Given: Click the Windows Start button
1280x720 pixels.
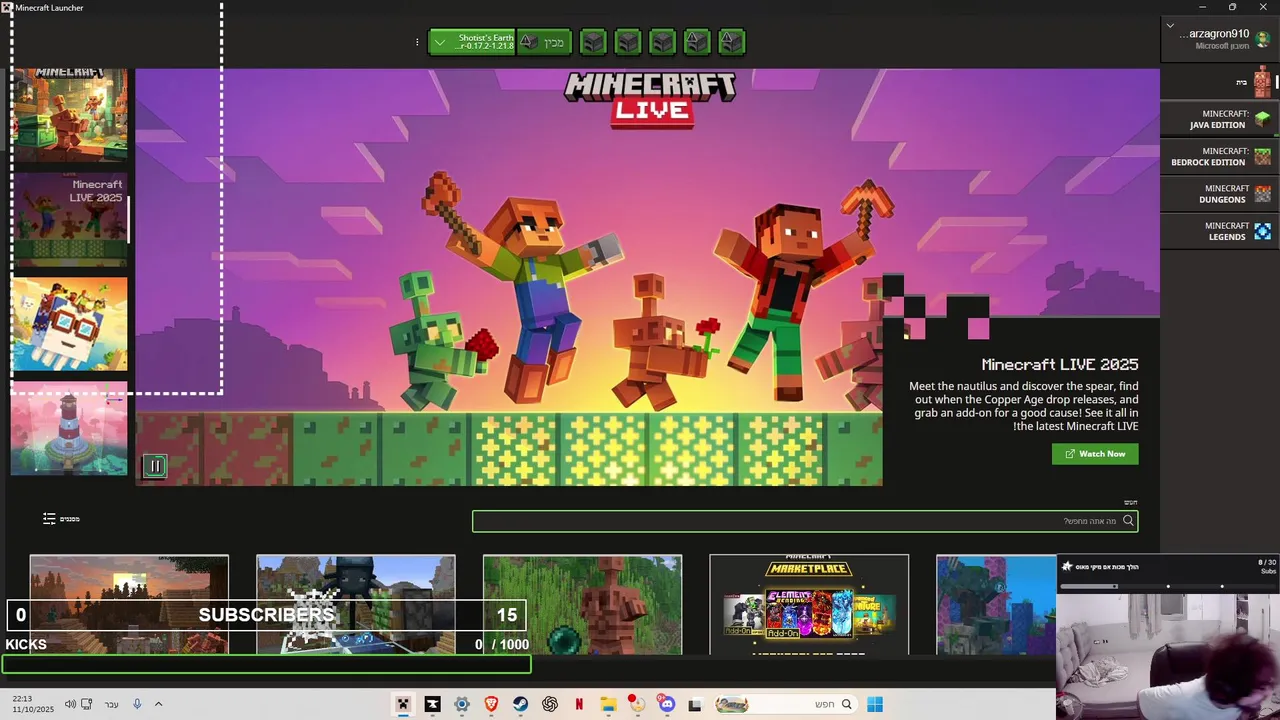Looking at the screenshot, I should coord(875,704).
